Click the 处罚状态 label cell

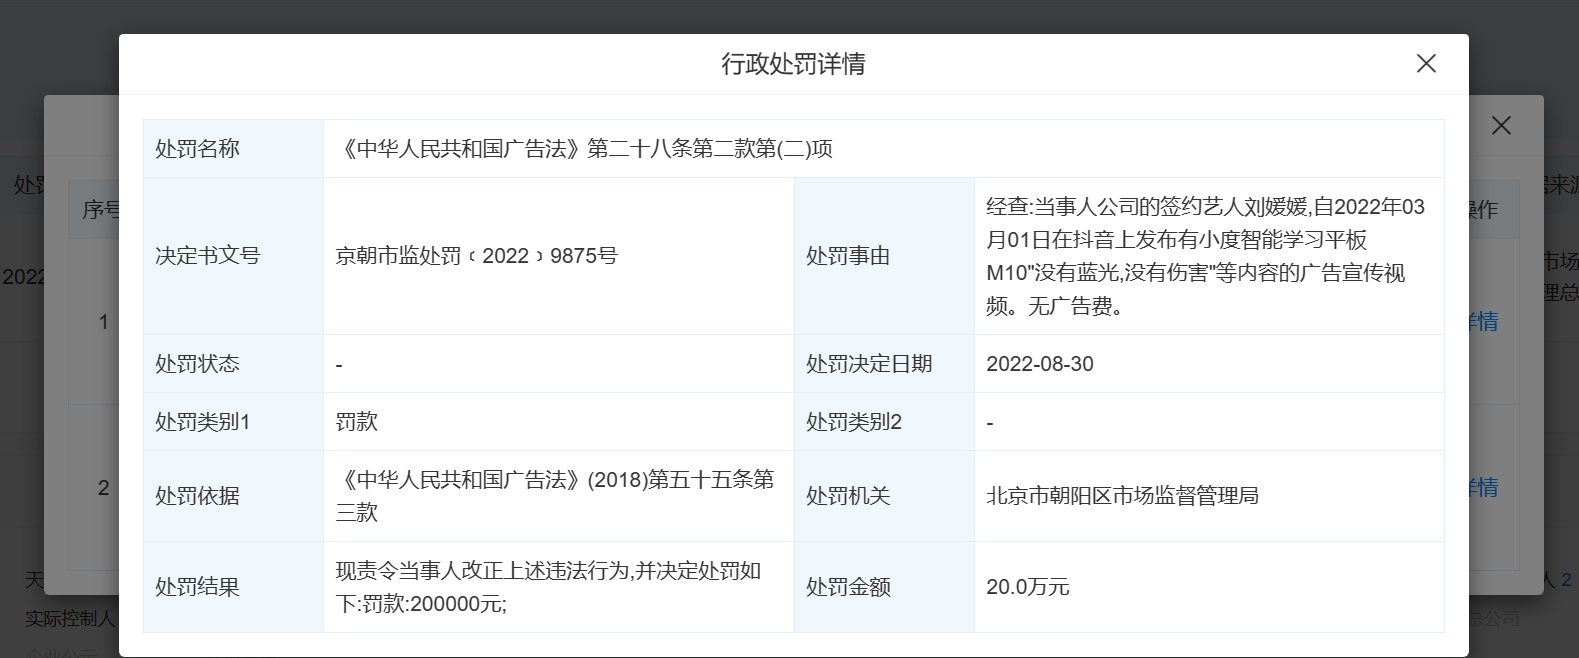click(x=198, y=364)
